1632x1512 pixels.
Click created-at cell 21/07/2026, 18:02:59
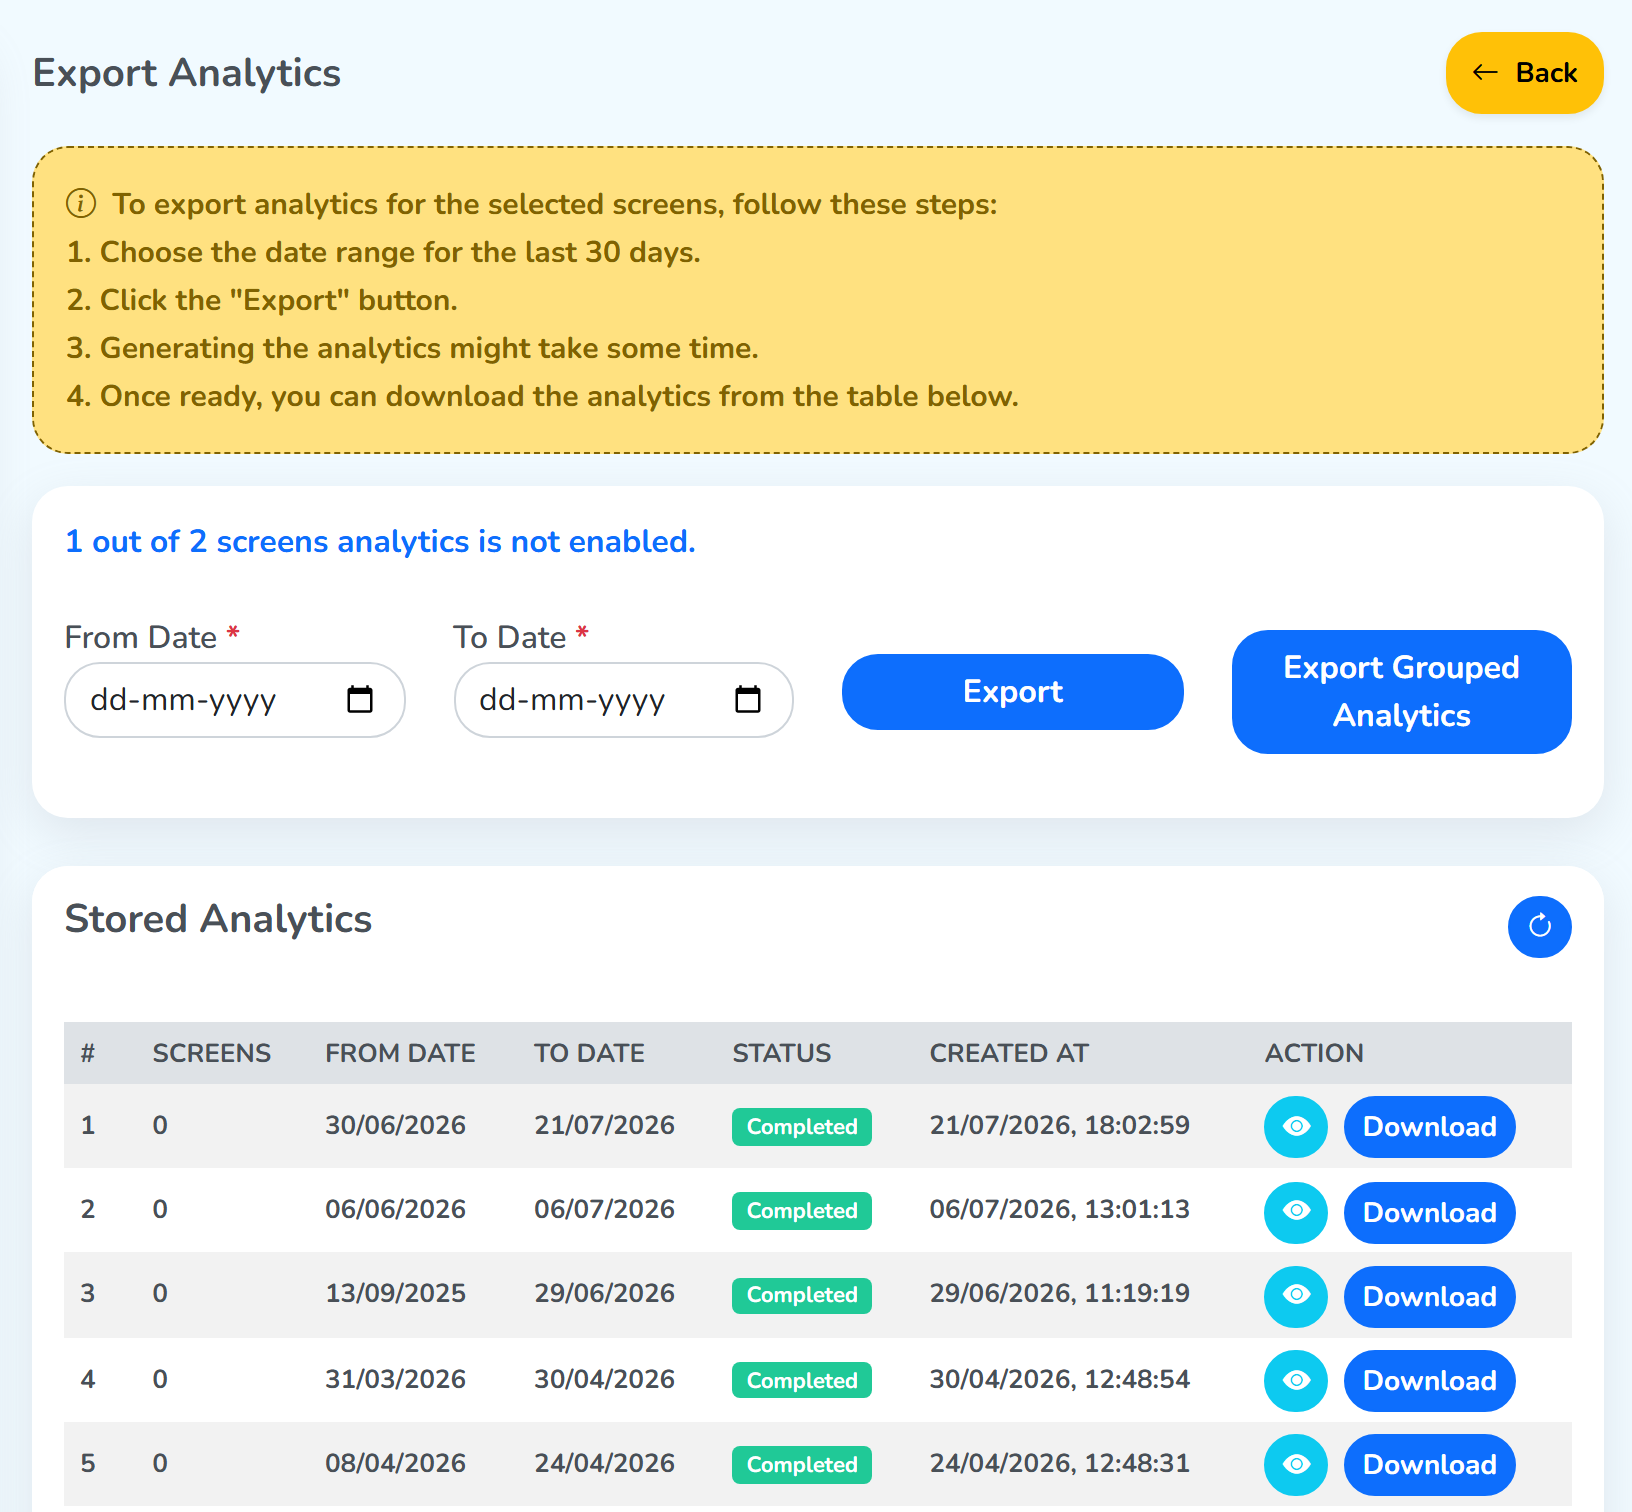[1060, 1125]
